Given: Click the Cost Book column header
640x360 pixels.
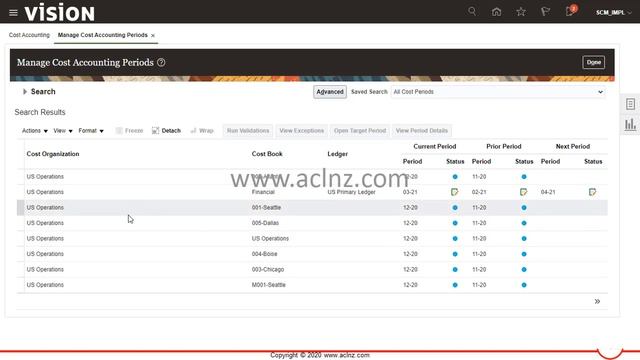Looking at the screenshot, I should 267,154.
